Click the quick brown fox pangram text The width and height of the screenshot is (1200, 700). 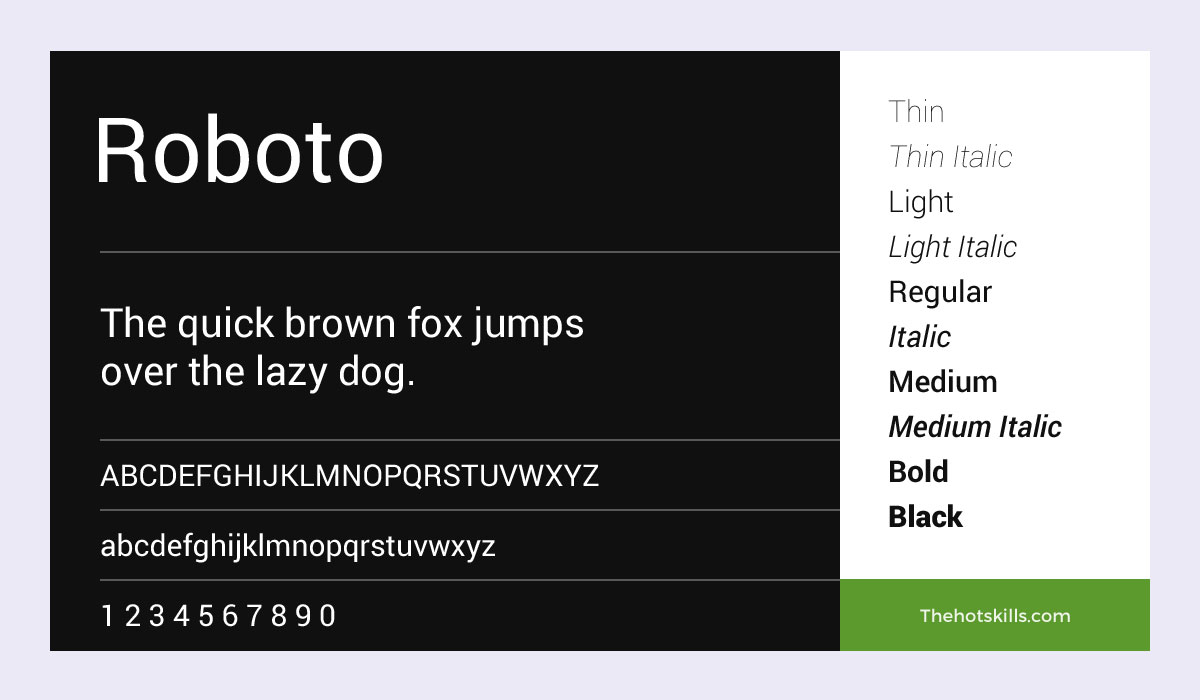(342, 348)
